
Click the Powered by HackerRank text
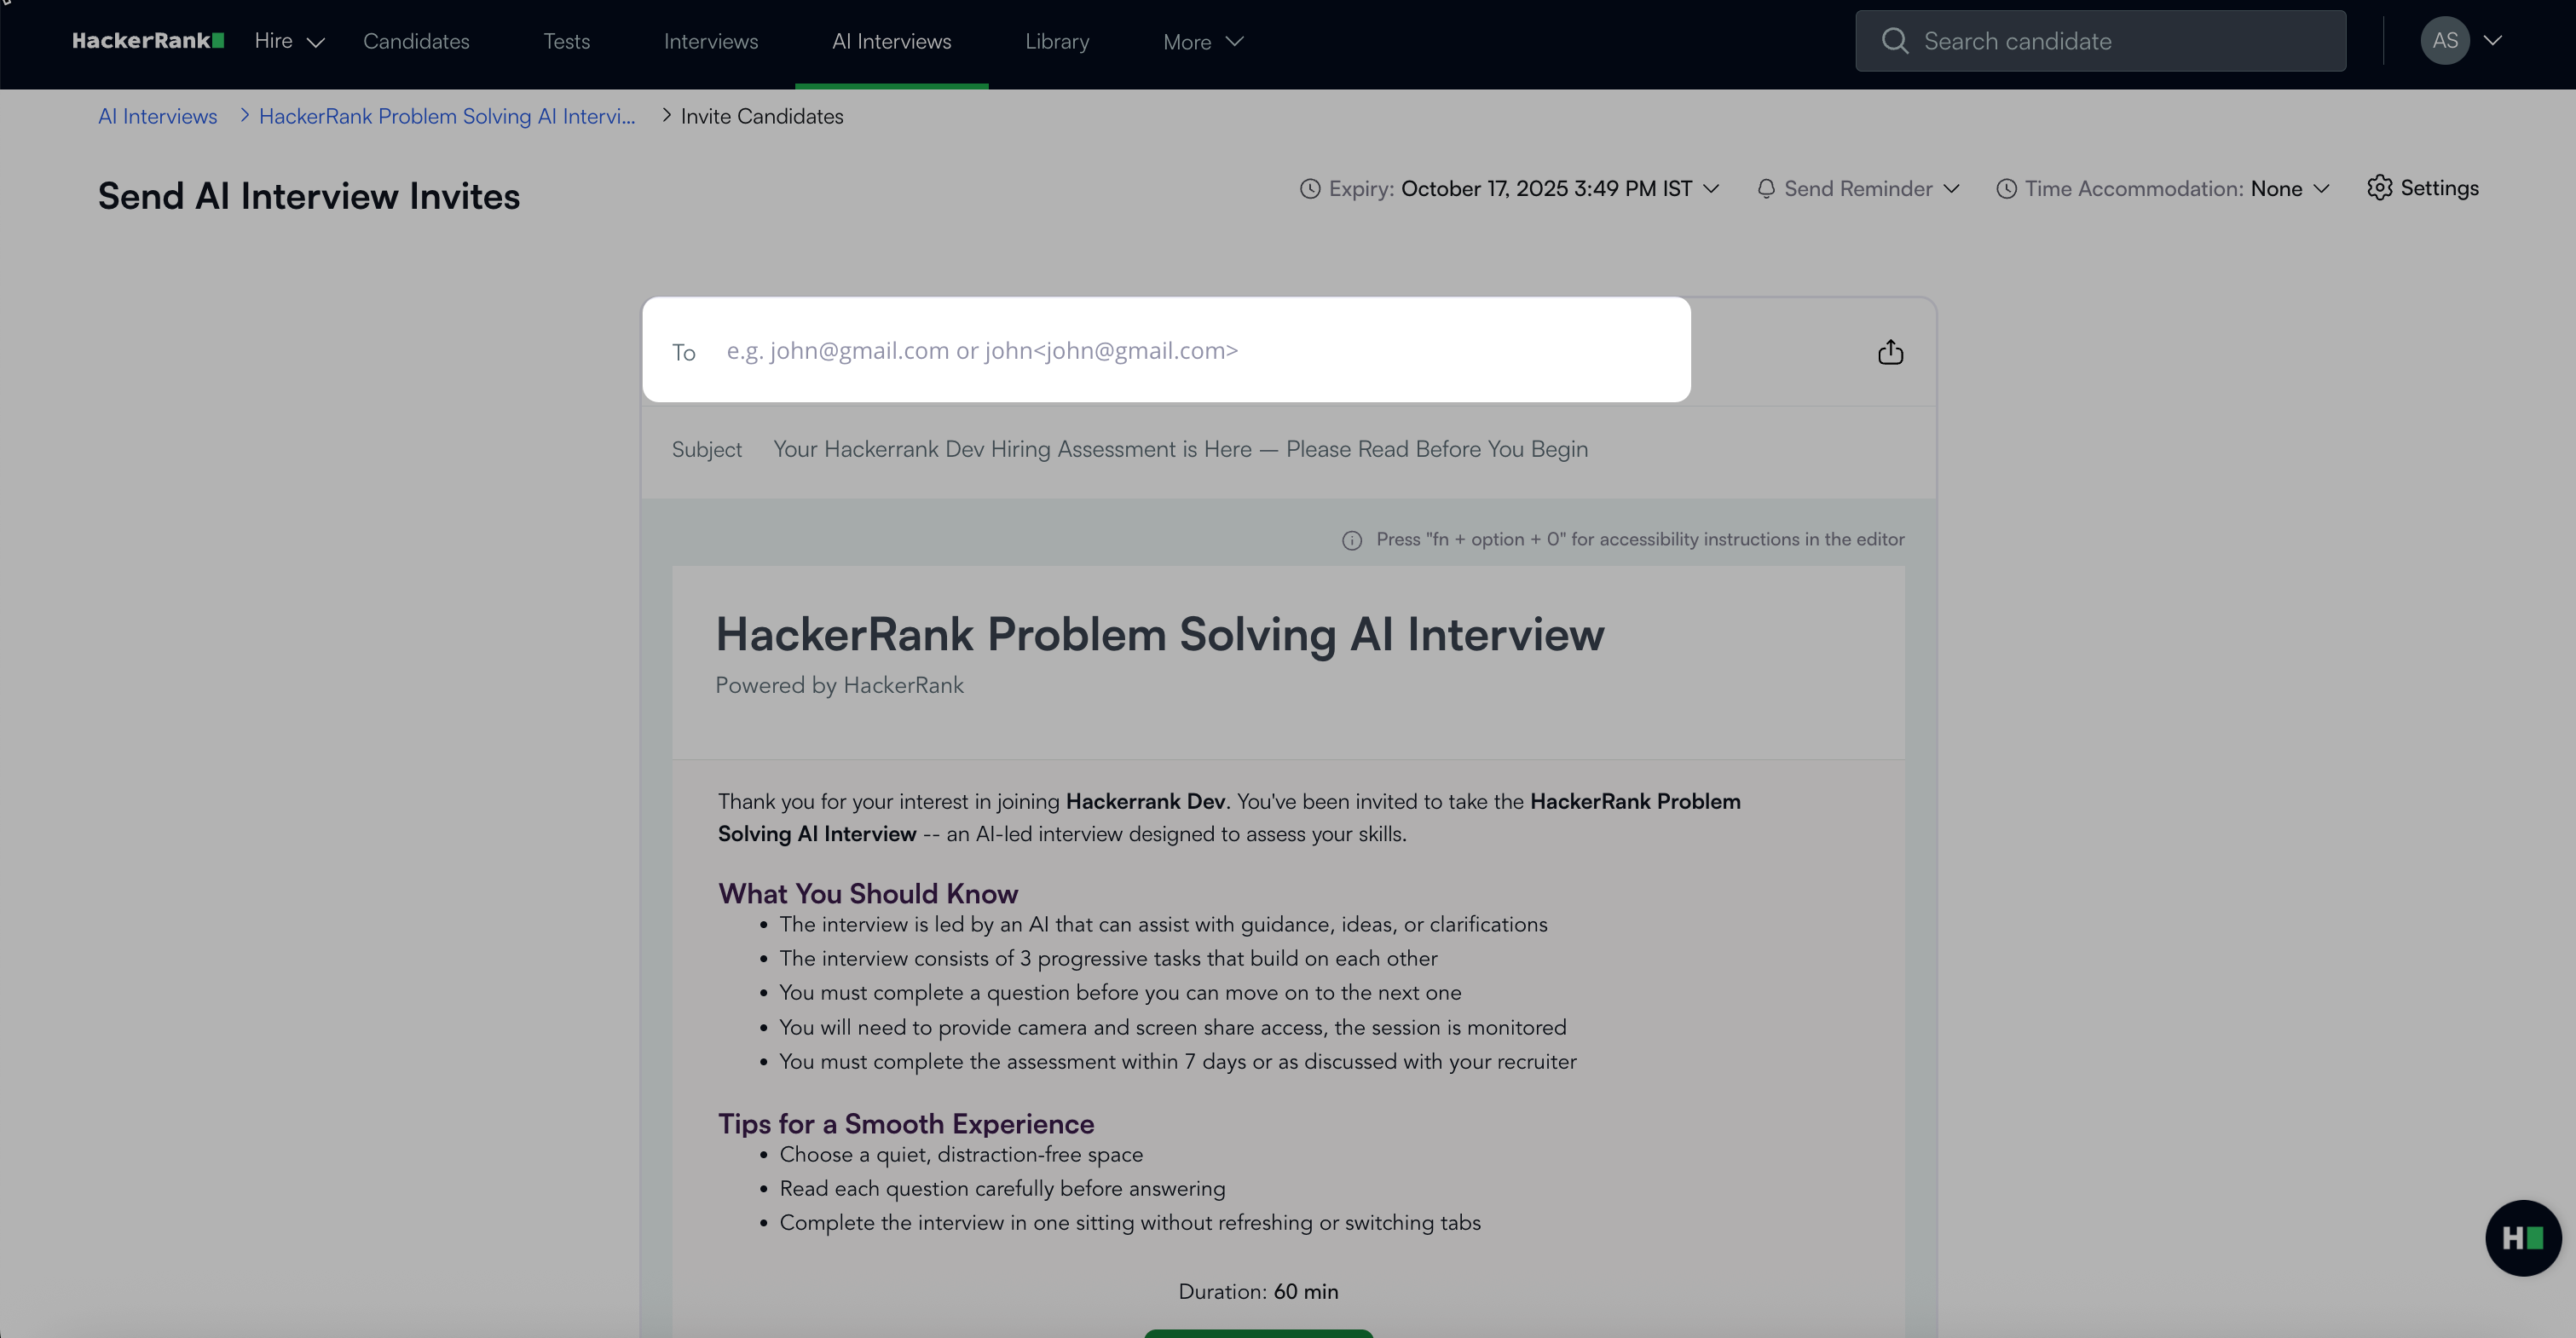click(x=840, y=686)
